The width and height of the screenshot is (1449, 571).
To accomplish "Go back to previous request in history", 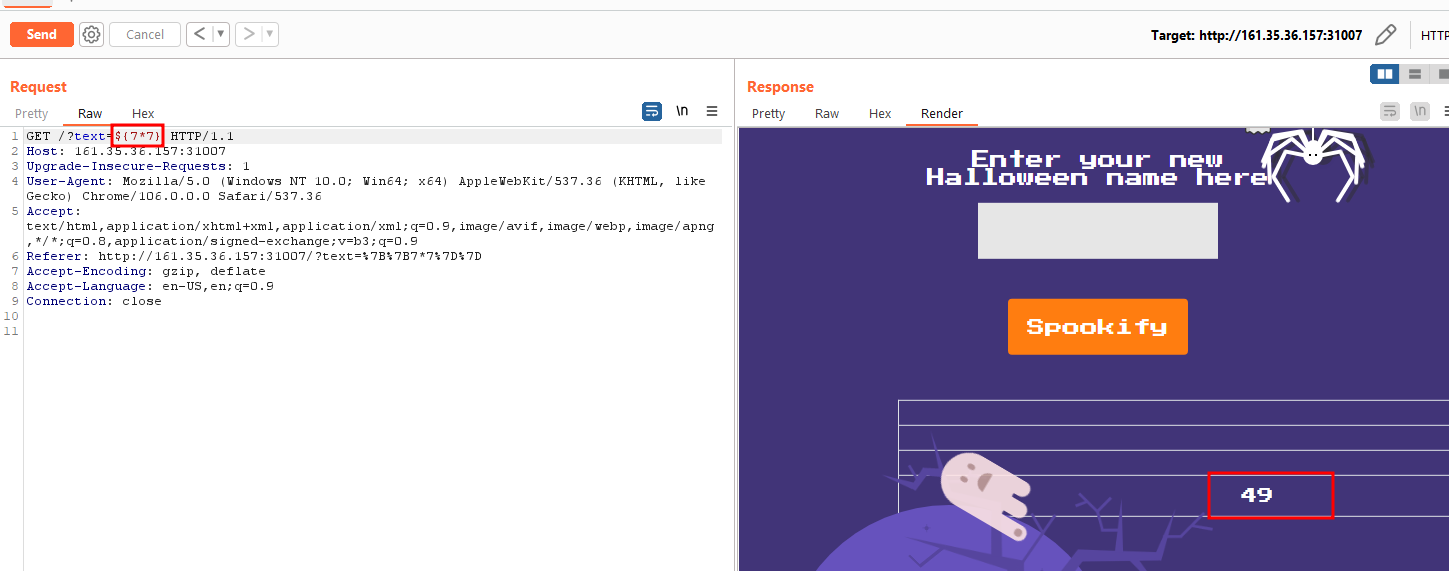I will (200, 34).
